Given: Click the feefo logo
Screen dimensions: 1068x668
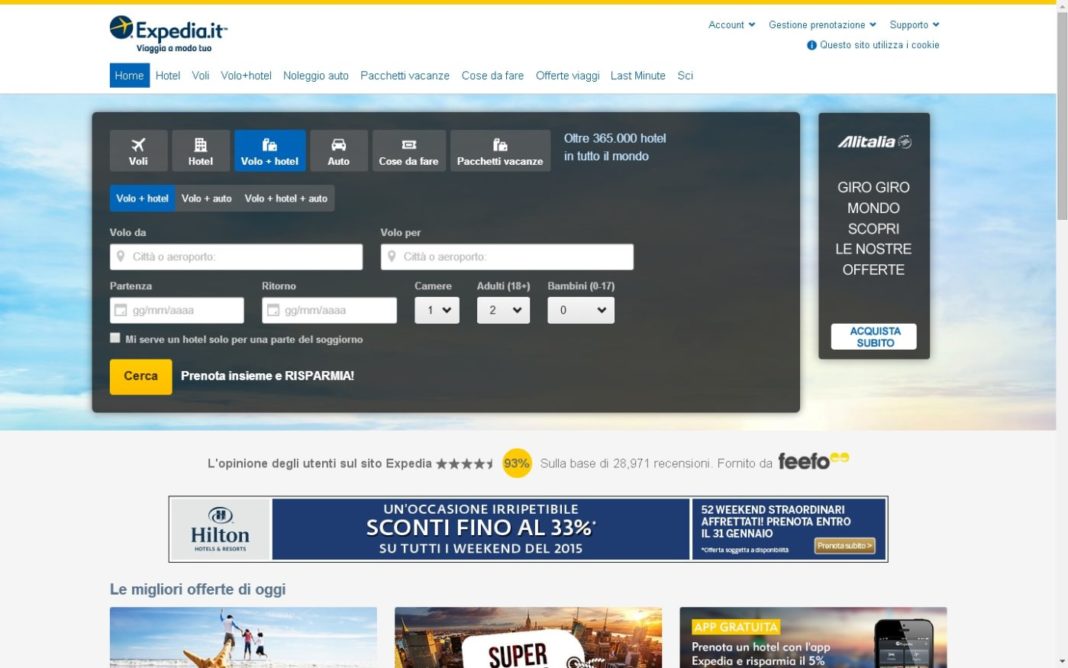Looking at the screenshot, I should tap(813, 462).
